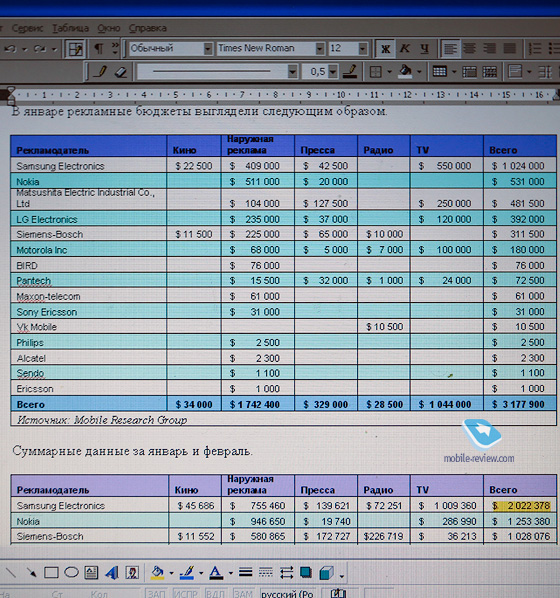Click the Split Cells icon
This screenshot has height=598, width=560.
[490, 71]
